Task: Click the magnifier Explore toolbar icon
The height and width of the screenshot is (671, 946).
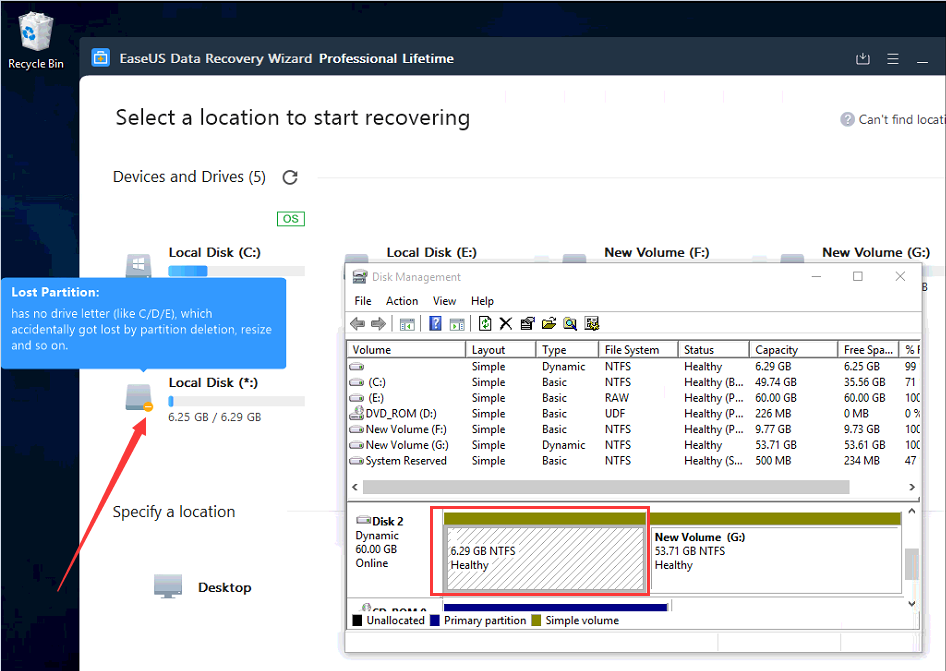Action: [x=570, y=324]
